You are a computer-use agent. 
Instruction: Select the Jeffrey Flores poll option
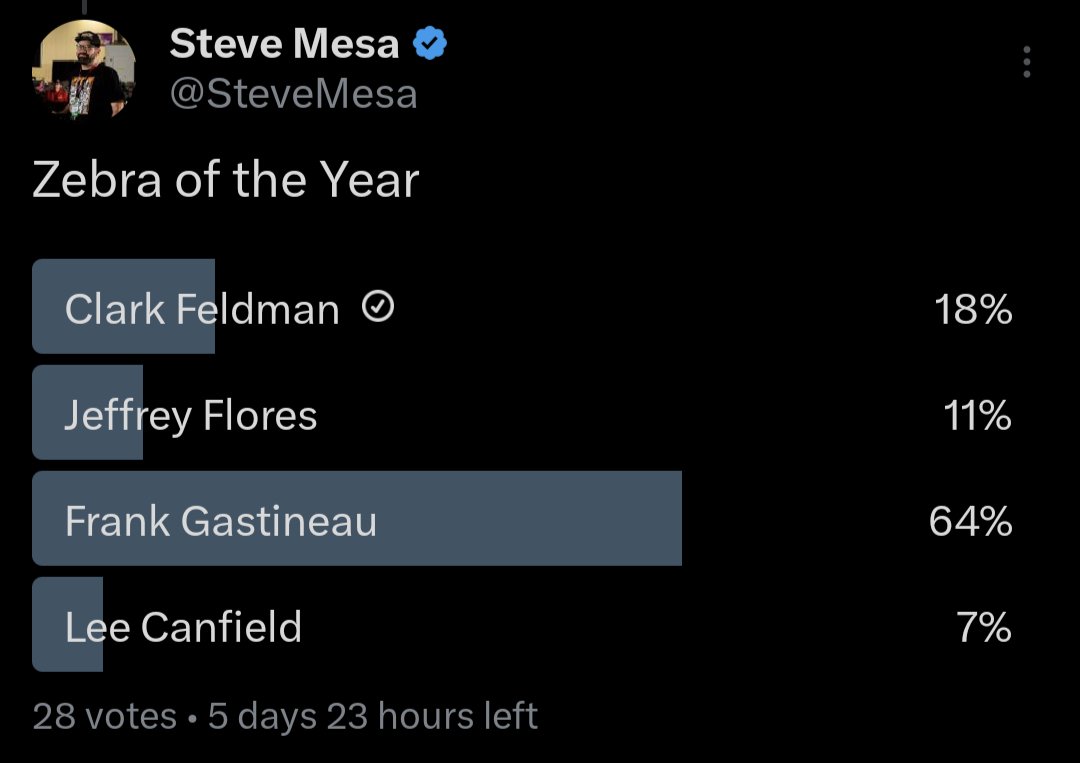click(x=522, y=412)
